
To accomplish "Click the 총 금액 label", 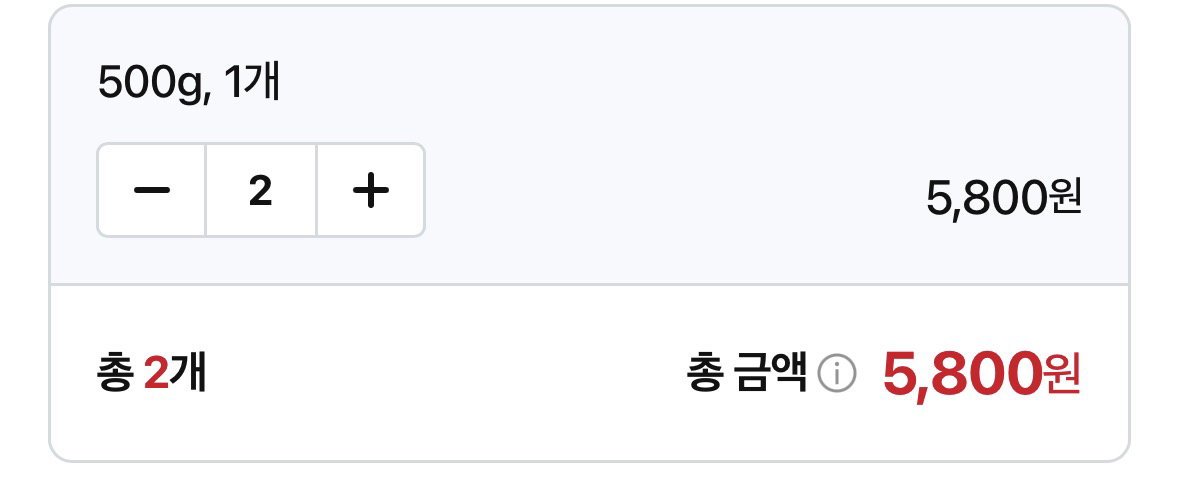I will coord(747,374).
